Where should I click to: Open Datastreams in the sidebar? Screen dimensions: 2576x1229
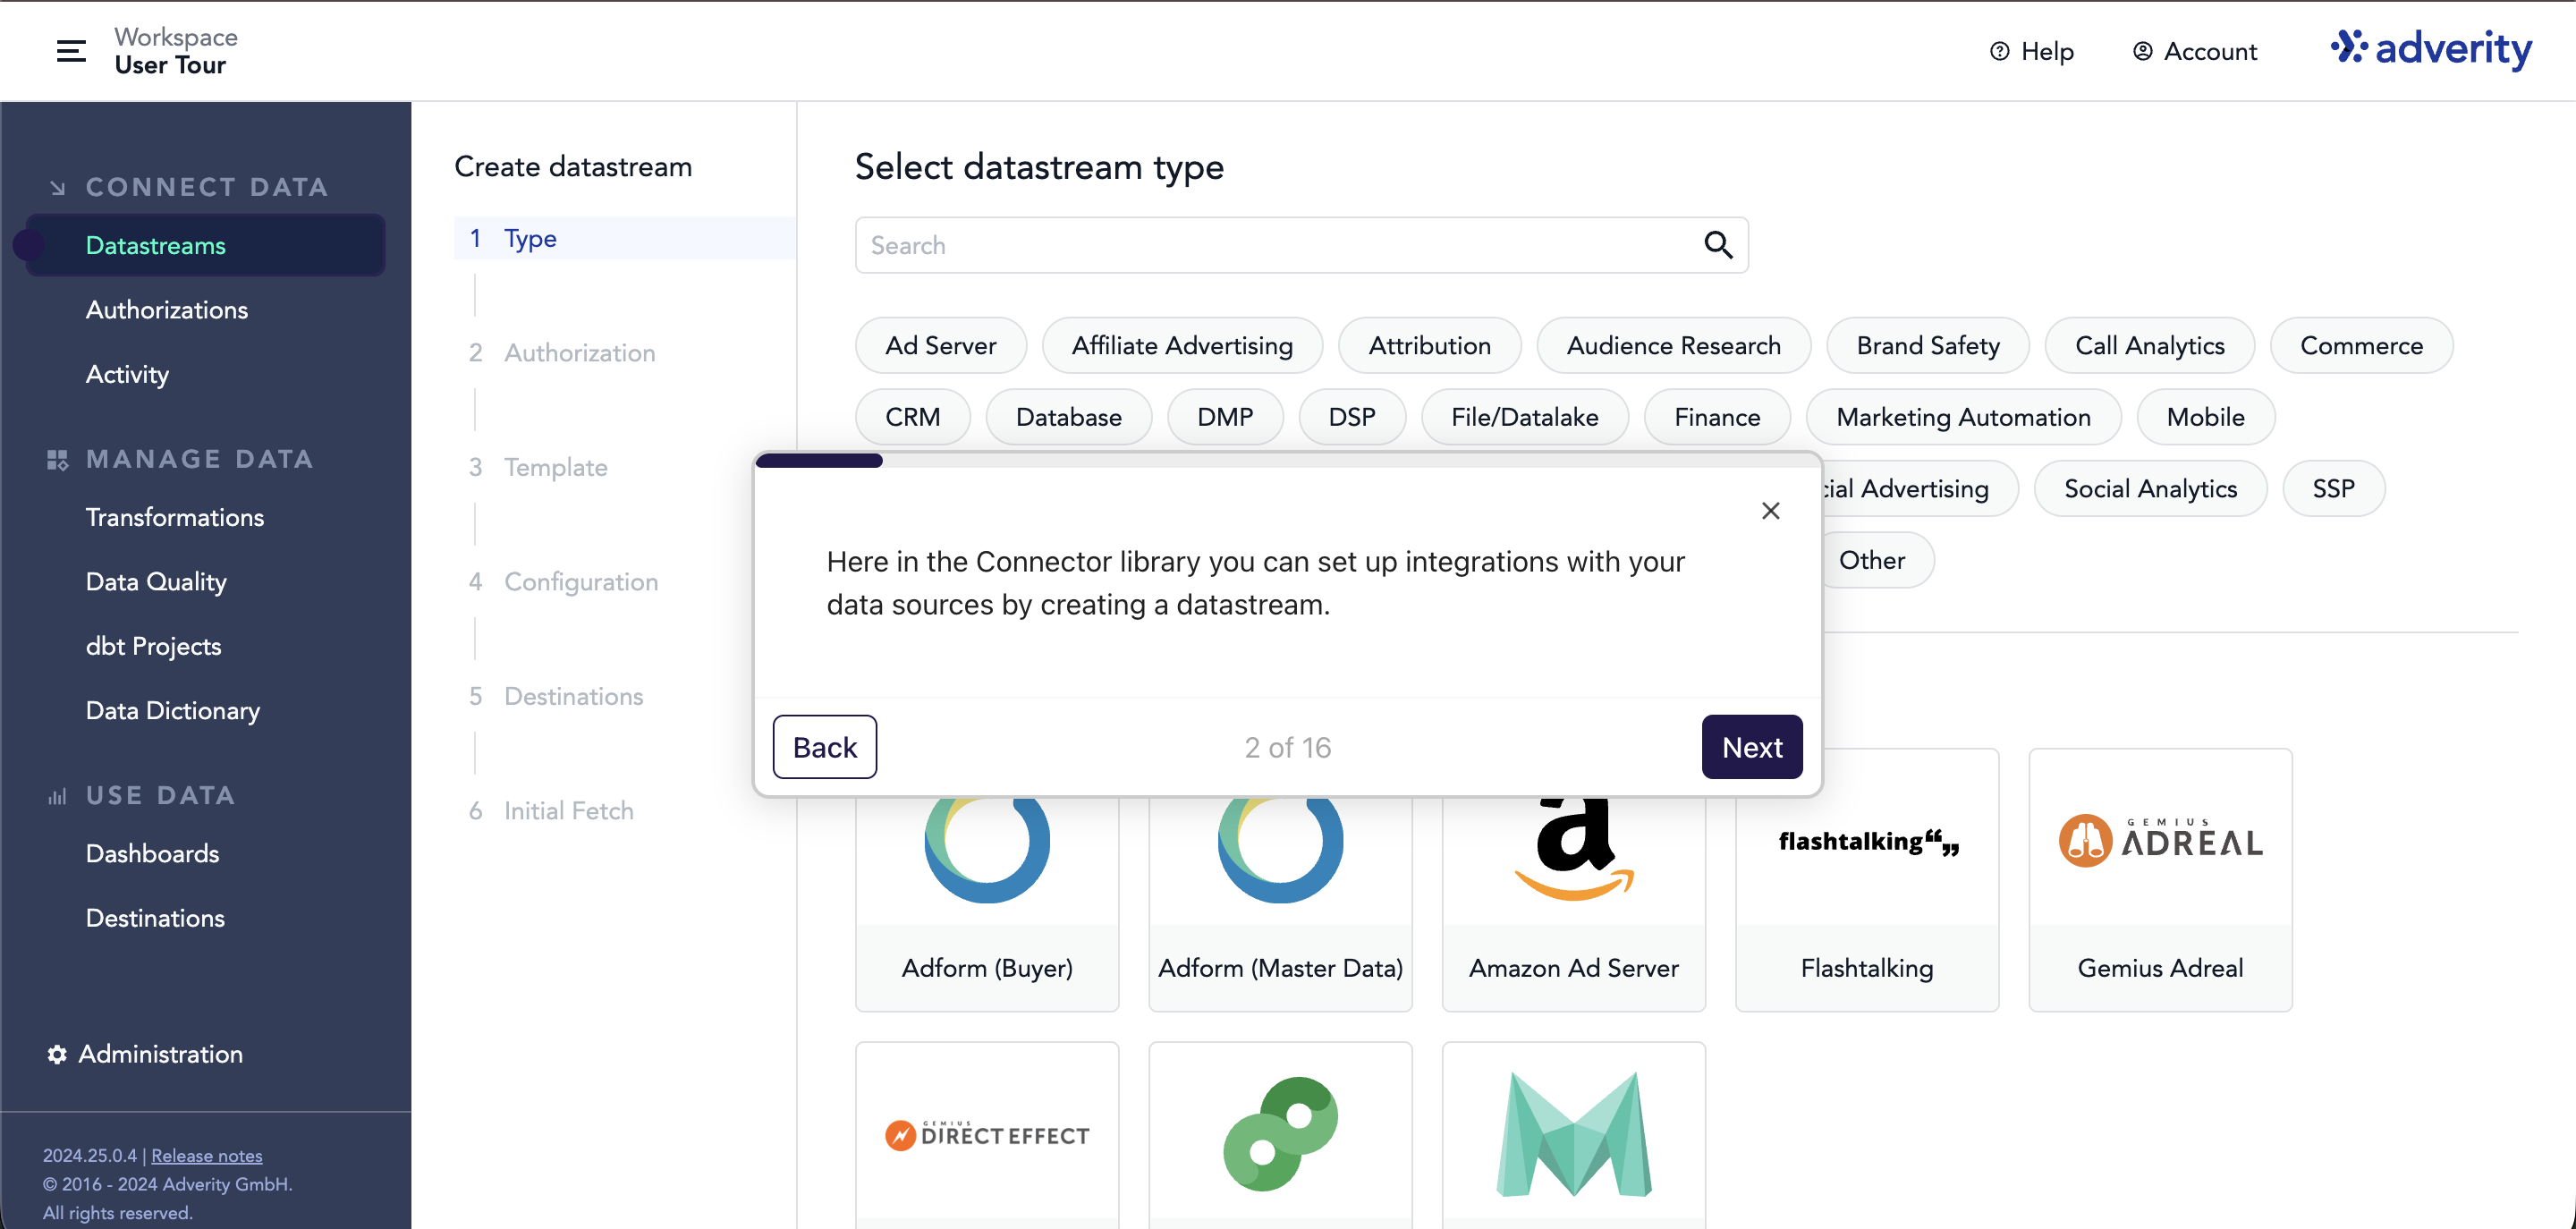(205, 245)
